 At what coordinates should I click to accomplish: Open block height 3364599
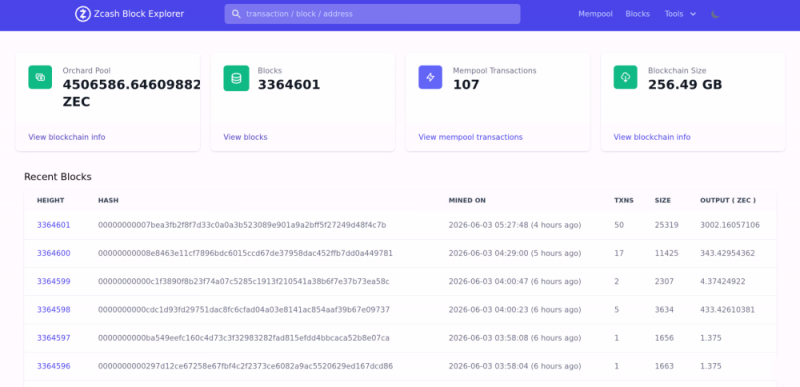click(54, 281)
